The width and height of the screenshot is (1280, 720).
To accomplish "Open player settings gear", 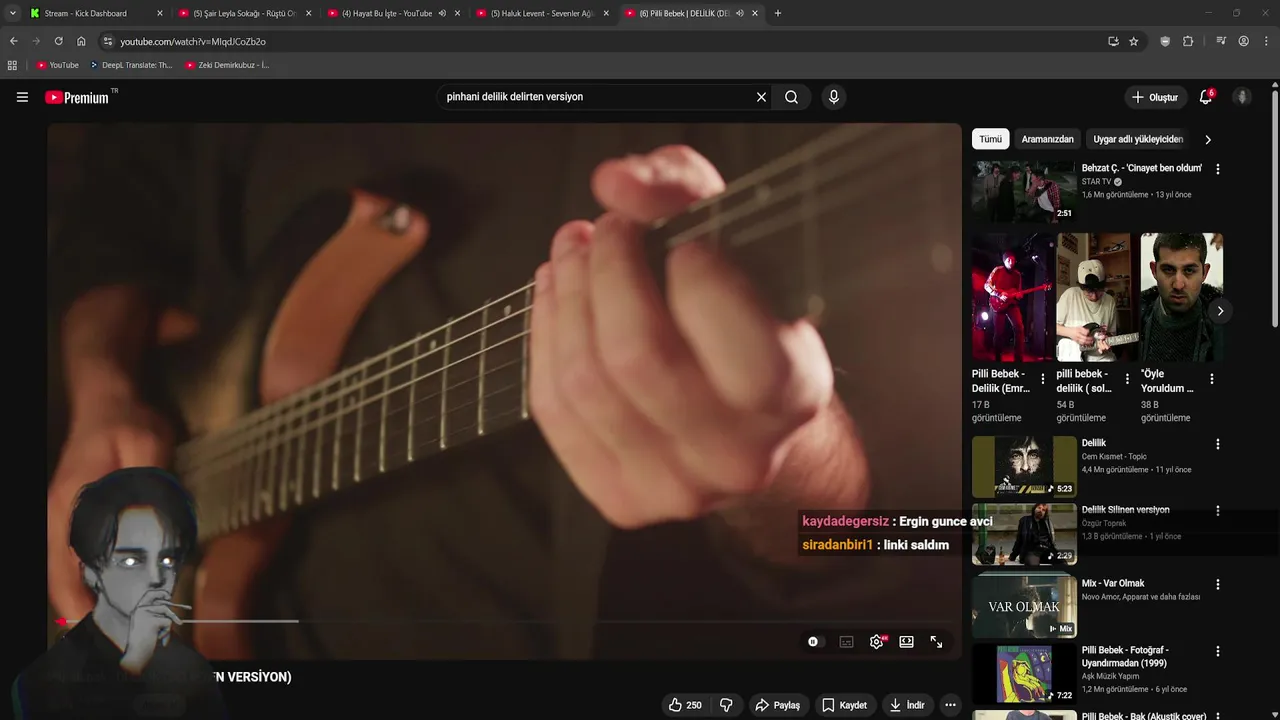I will pos(877,642).
